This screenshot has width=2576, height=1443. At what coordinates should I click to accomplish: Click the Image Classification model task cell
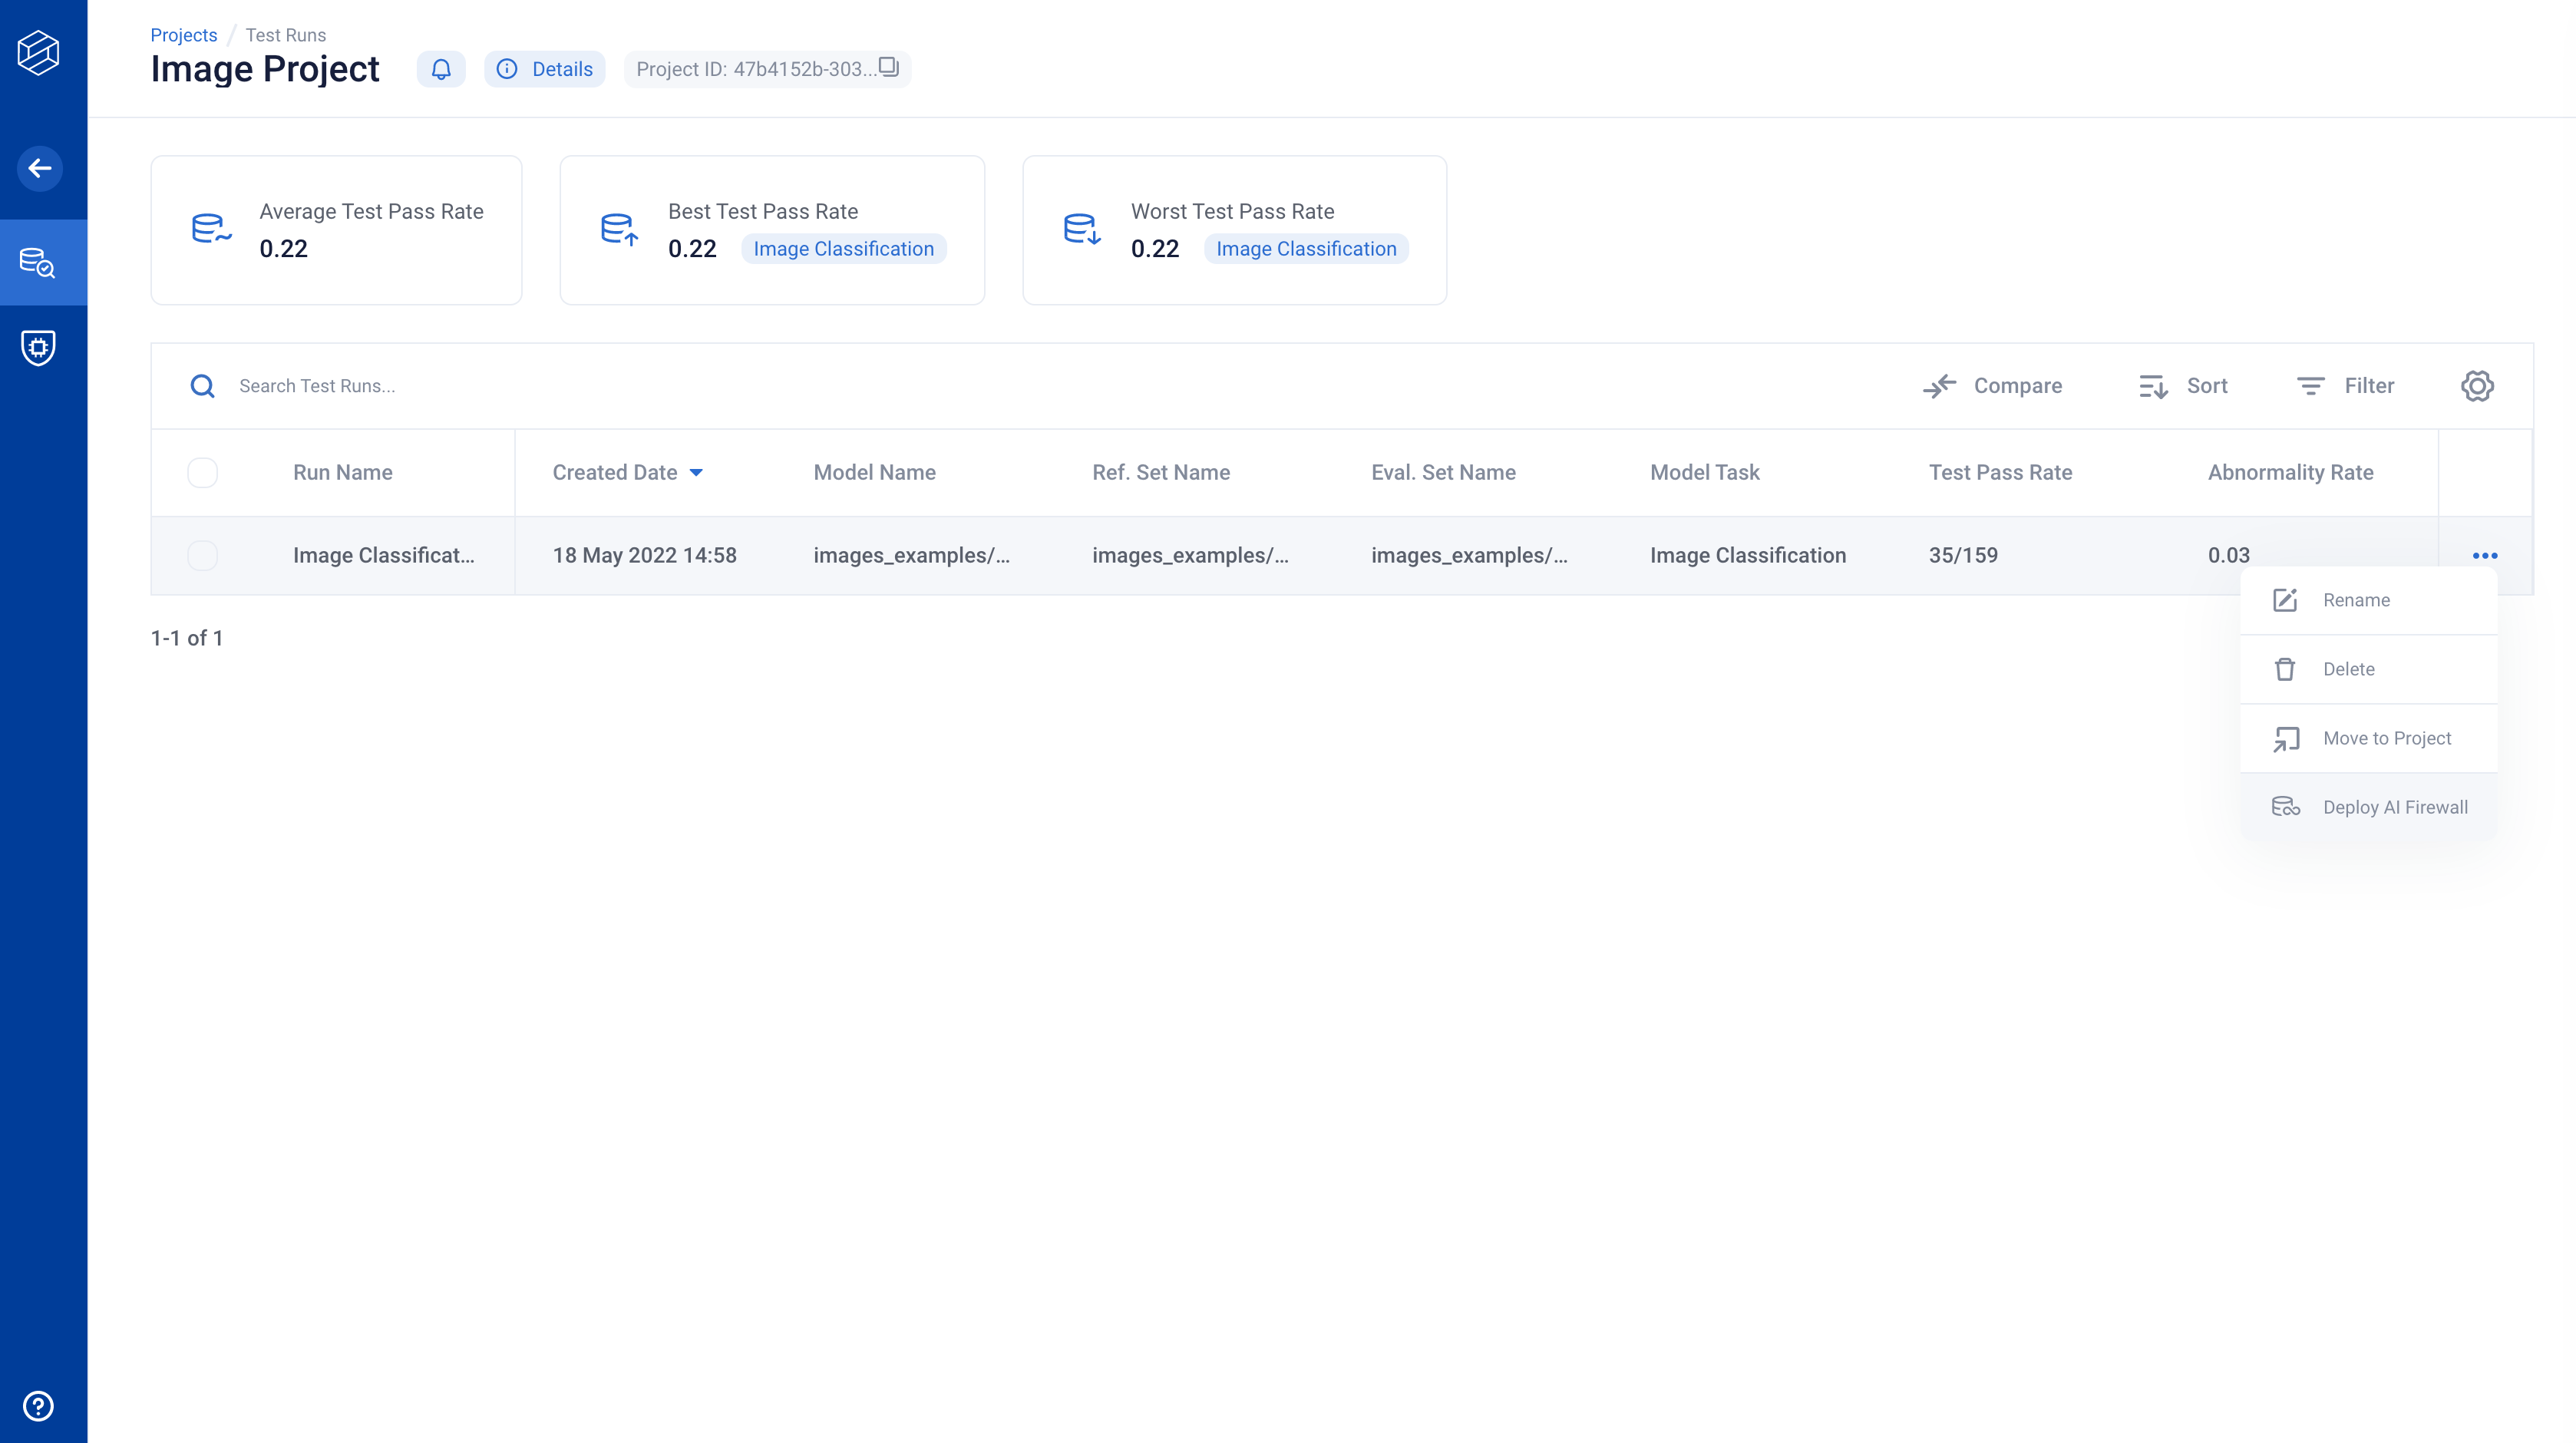point(1748,556)
